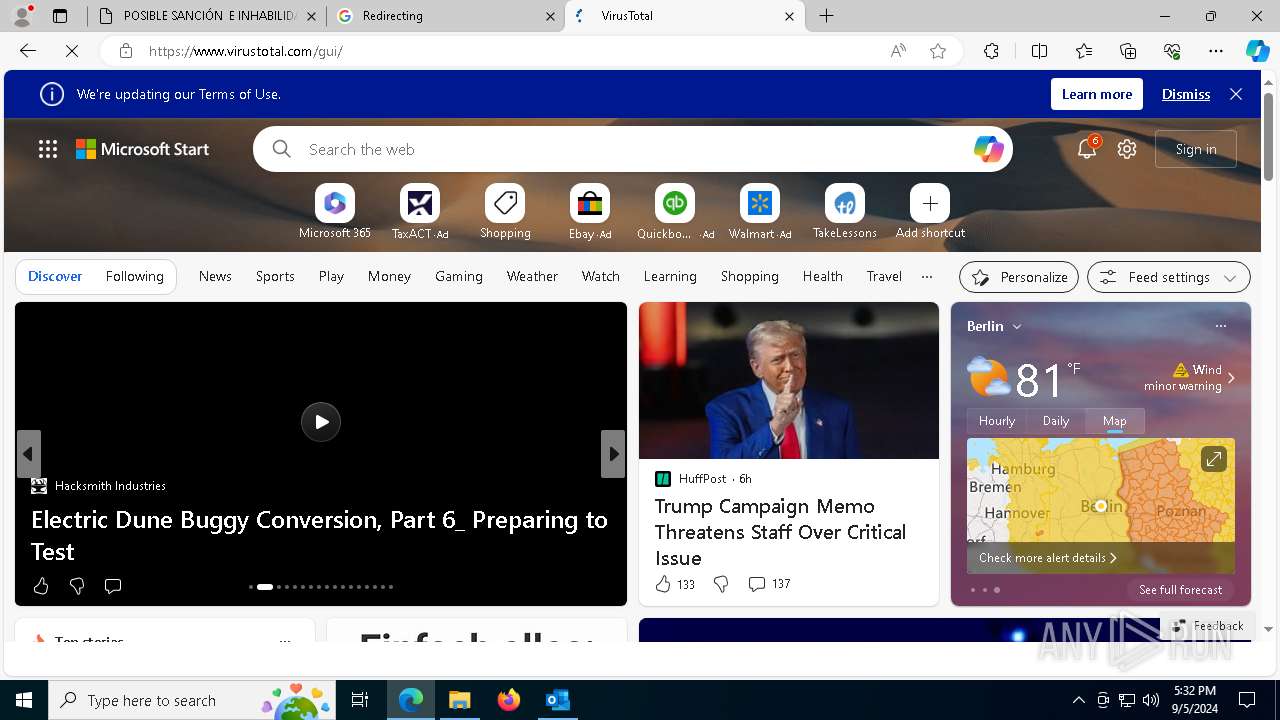1280x720 pixels.
Task: Stop loading the page
Action: 71,51
